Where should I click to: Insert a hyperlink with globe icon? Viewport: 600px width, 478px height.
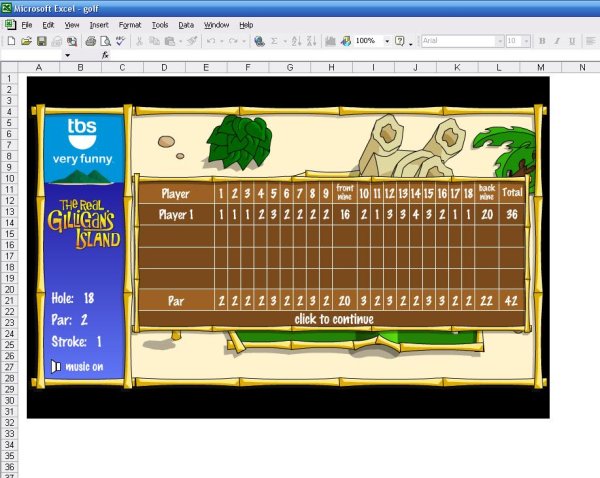[x=259, y=41]
